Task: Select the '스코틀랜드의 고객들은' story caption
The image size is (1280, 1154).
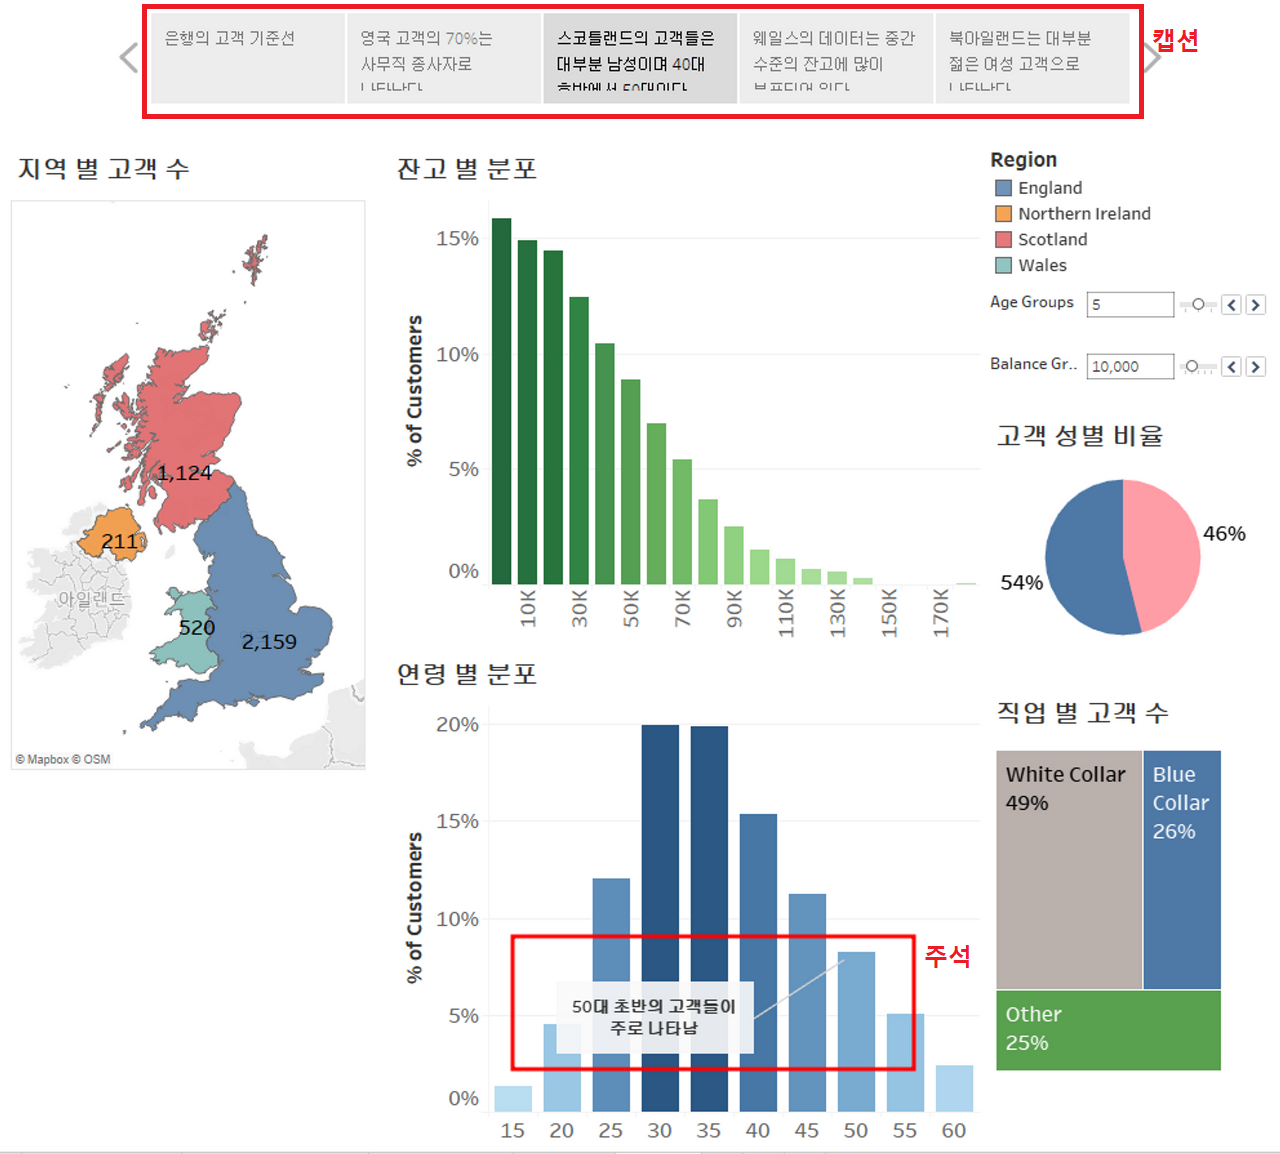Action: click(640, 58)
